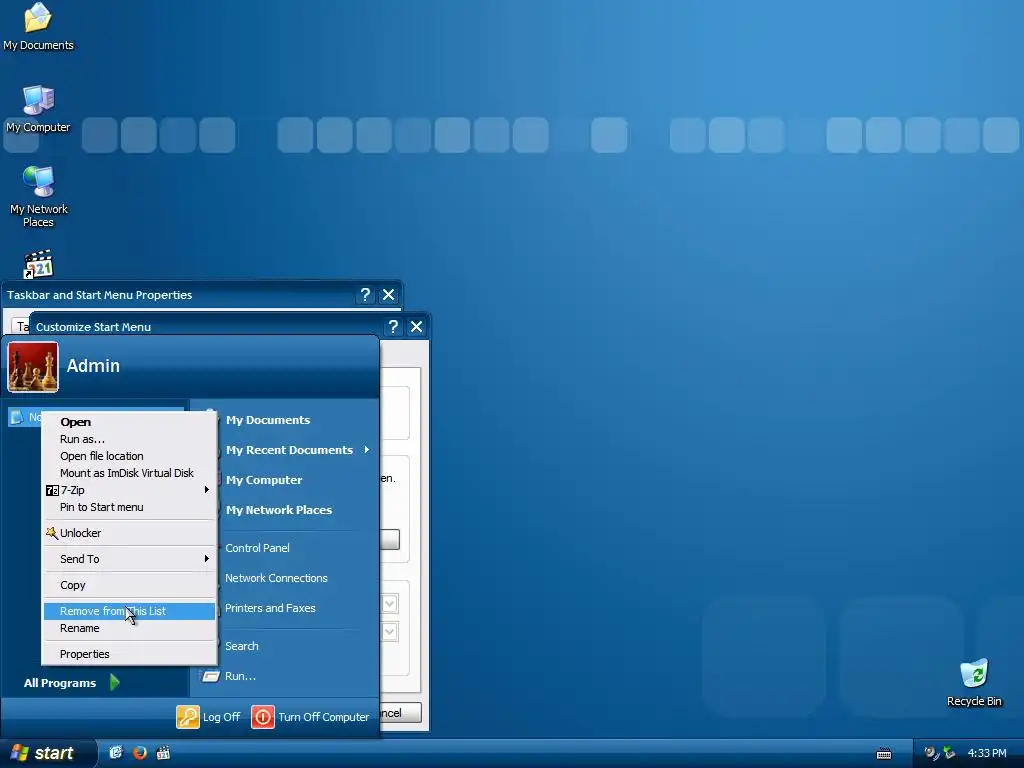The width and height of the screenshot is (1024, 768).
Task: Select the media player shortcut on desktop
Action: pos(38,264)
